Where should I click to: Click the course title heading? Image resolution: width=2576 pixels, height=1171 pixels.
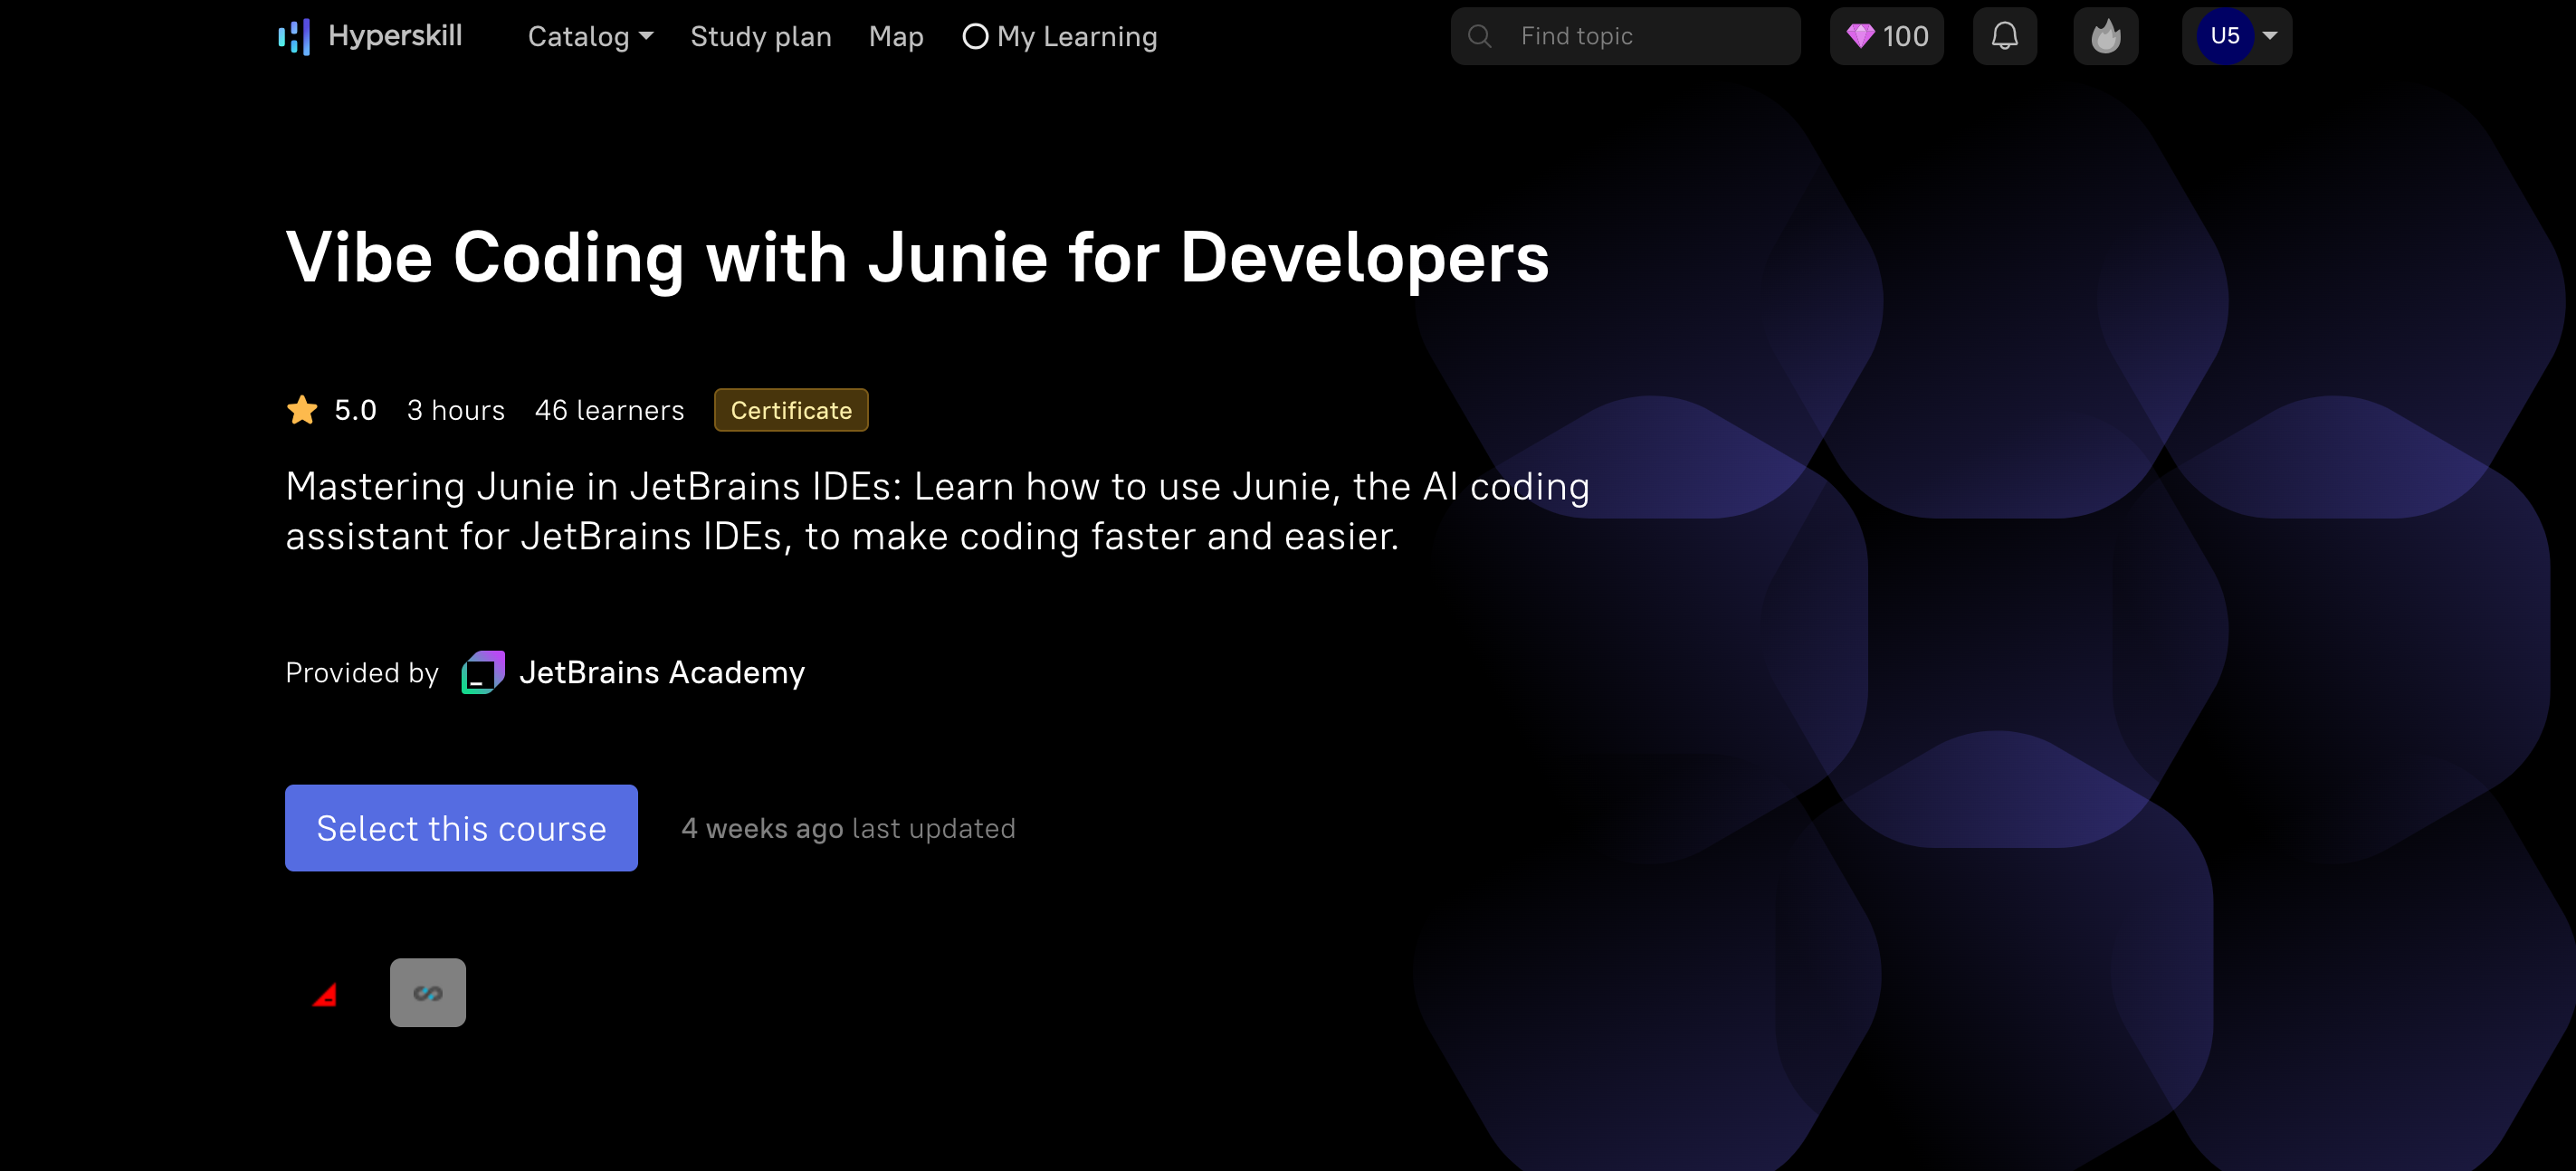tap(917, 258)
